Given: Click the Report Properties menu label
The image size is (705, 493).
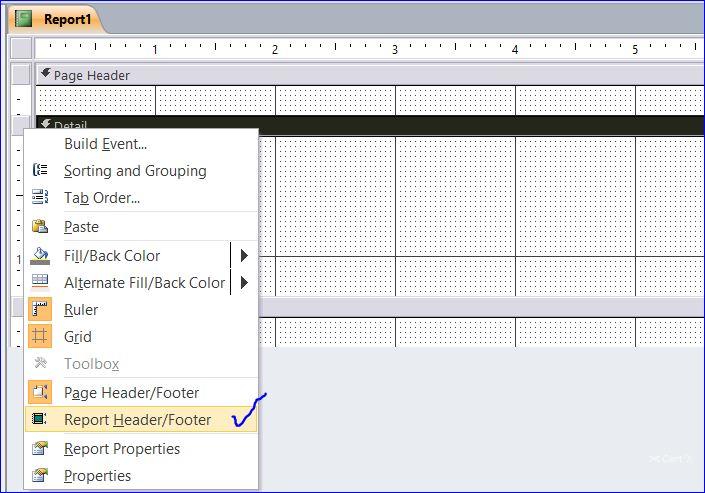Looking at the screenshot, I should click(x=122, y=449).
